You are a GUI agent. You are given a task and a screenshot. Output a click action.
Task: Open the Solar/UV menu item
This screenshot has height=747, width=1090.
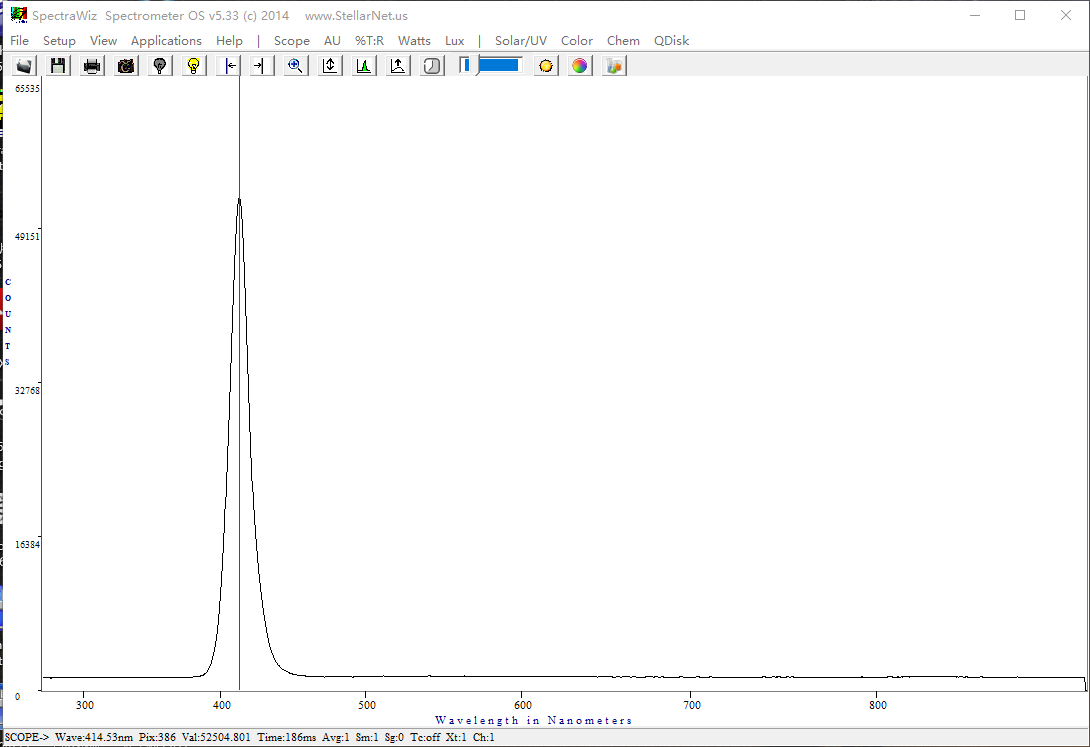tap(520, 41)
